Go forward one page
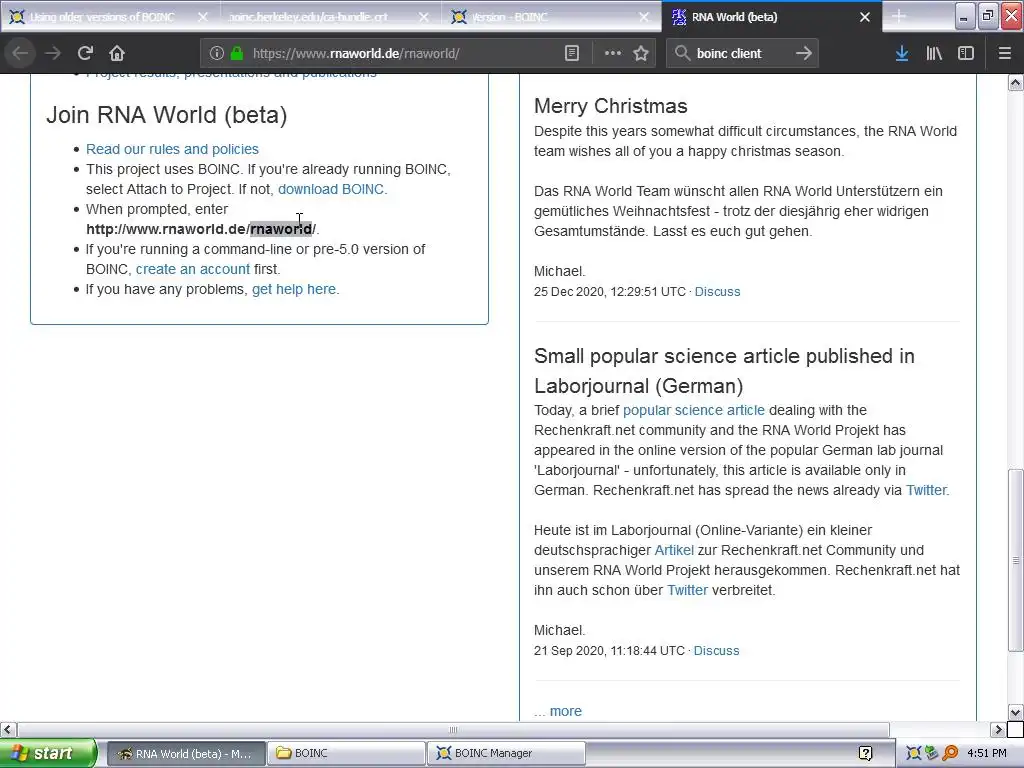The height and width of the screenshot is (768, 1024). 53,53
